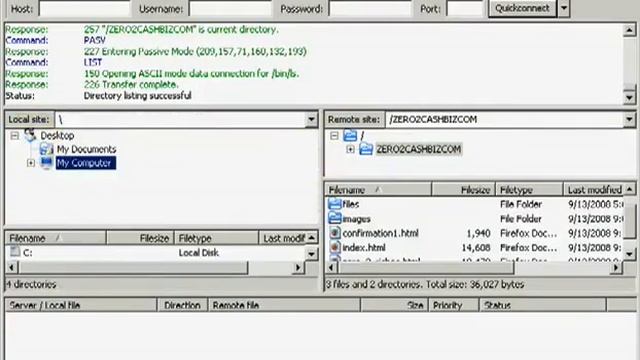
Task: Click local file list scroll up arrow
Action: [311, 238]
